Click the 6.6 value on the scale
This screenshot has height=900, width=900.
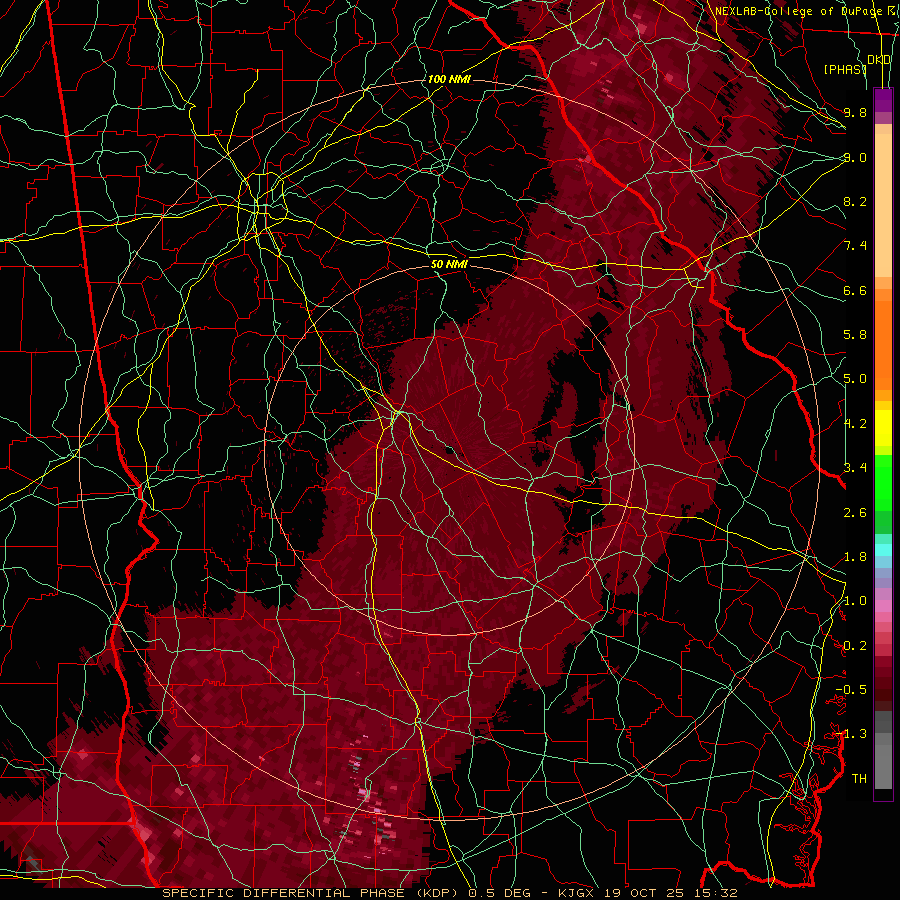855,290
